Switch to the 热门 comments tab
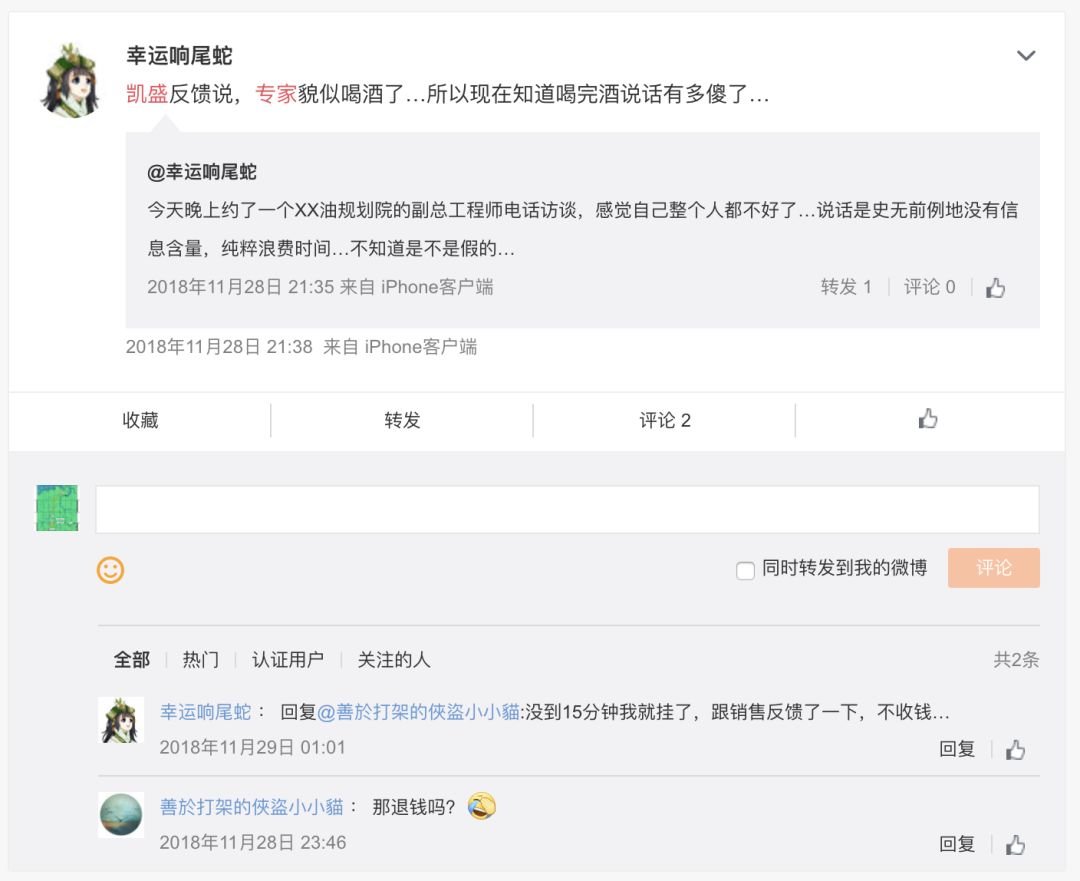The width and height of the screenshot is (1080, 881). click(201, 660)
